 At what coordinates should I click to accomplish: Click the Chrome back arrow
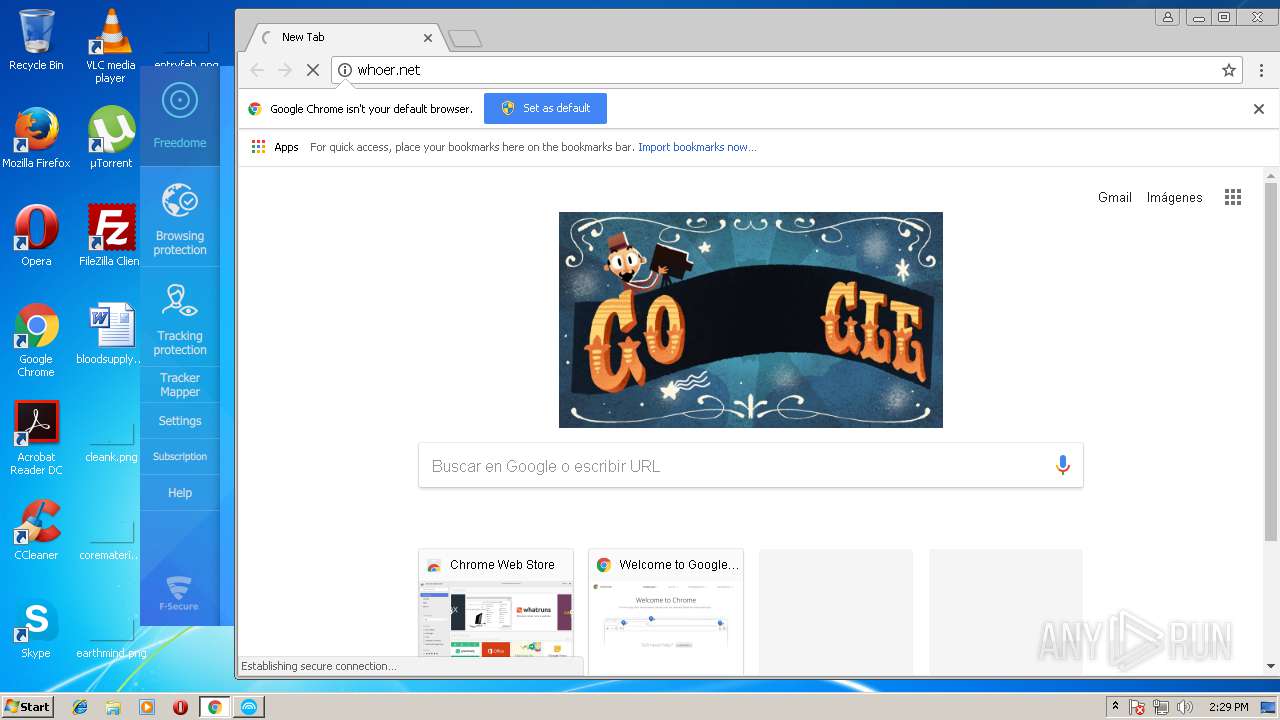(257, 70)
